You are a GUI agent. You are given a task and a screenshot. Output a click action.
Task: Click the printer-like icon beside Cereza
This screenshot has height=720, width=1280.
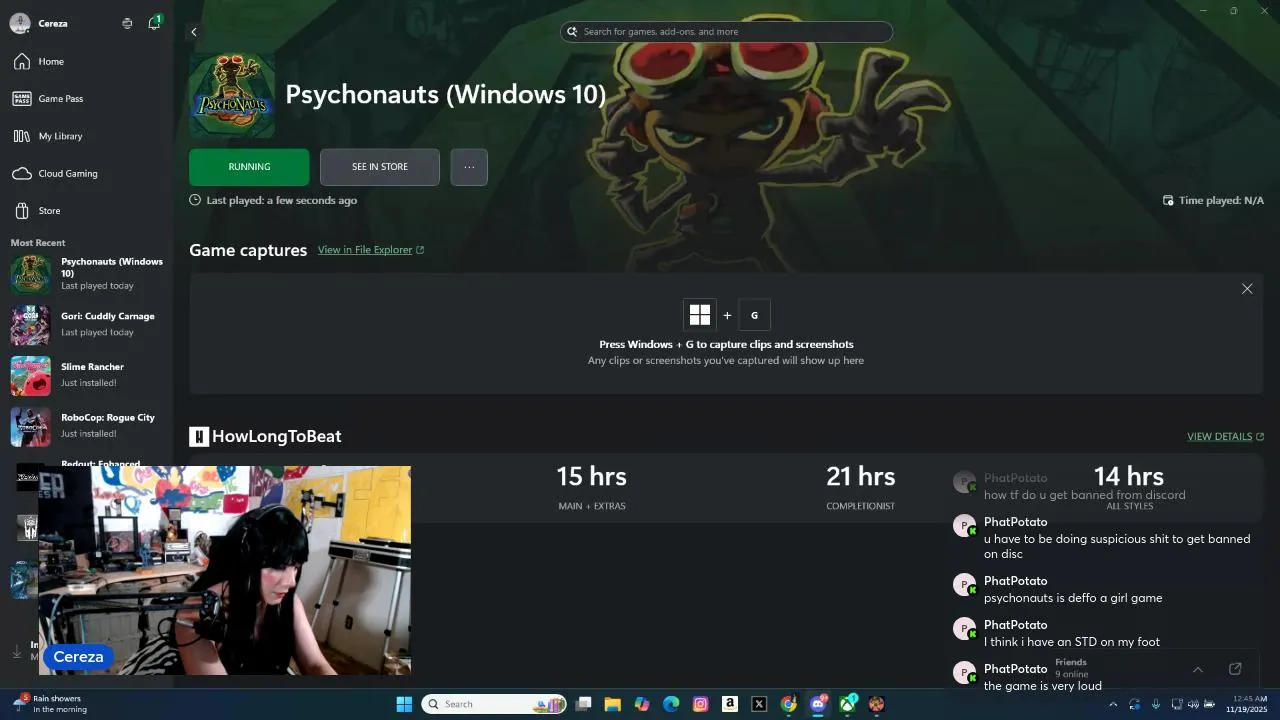[127, 23]
